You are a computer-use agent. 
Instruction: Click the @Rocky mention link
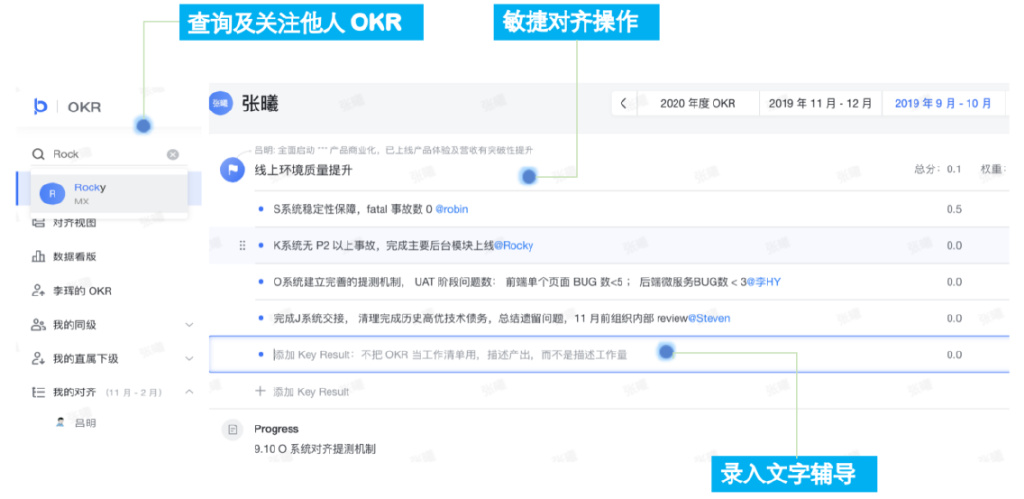tap(513, 246)
